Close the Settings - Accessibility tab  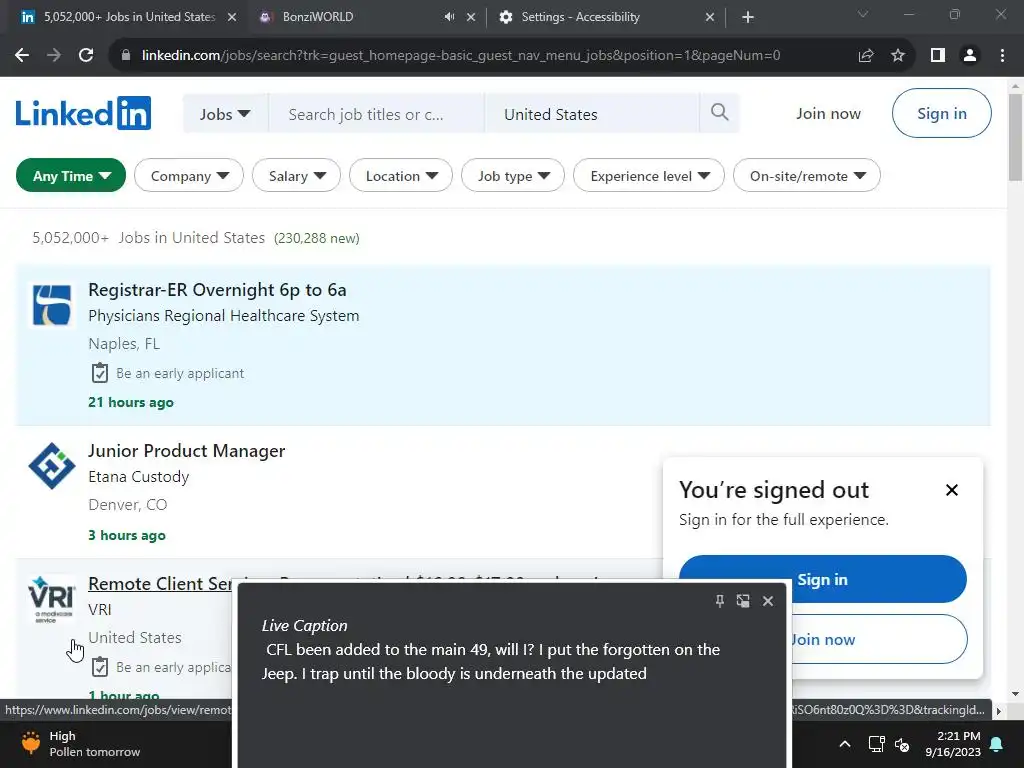[x=710, y=17]
